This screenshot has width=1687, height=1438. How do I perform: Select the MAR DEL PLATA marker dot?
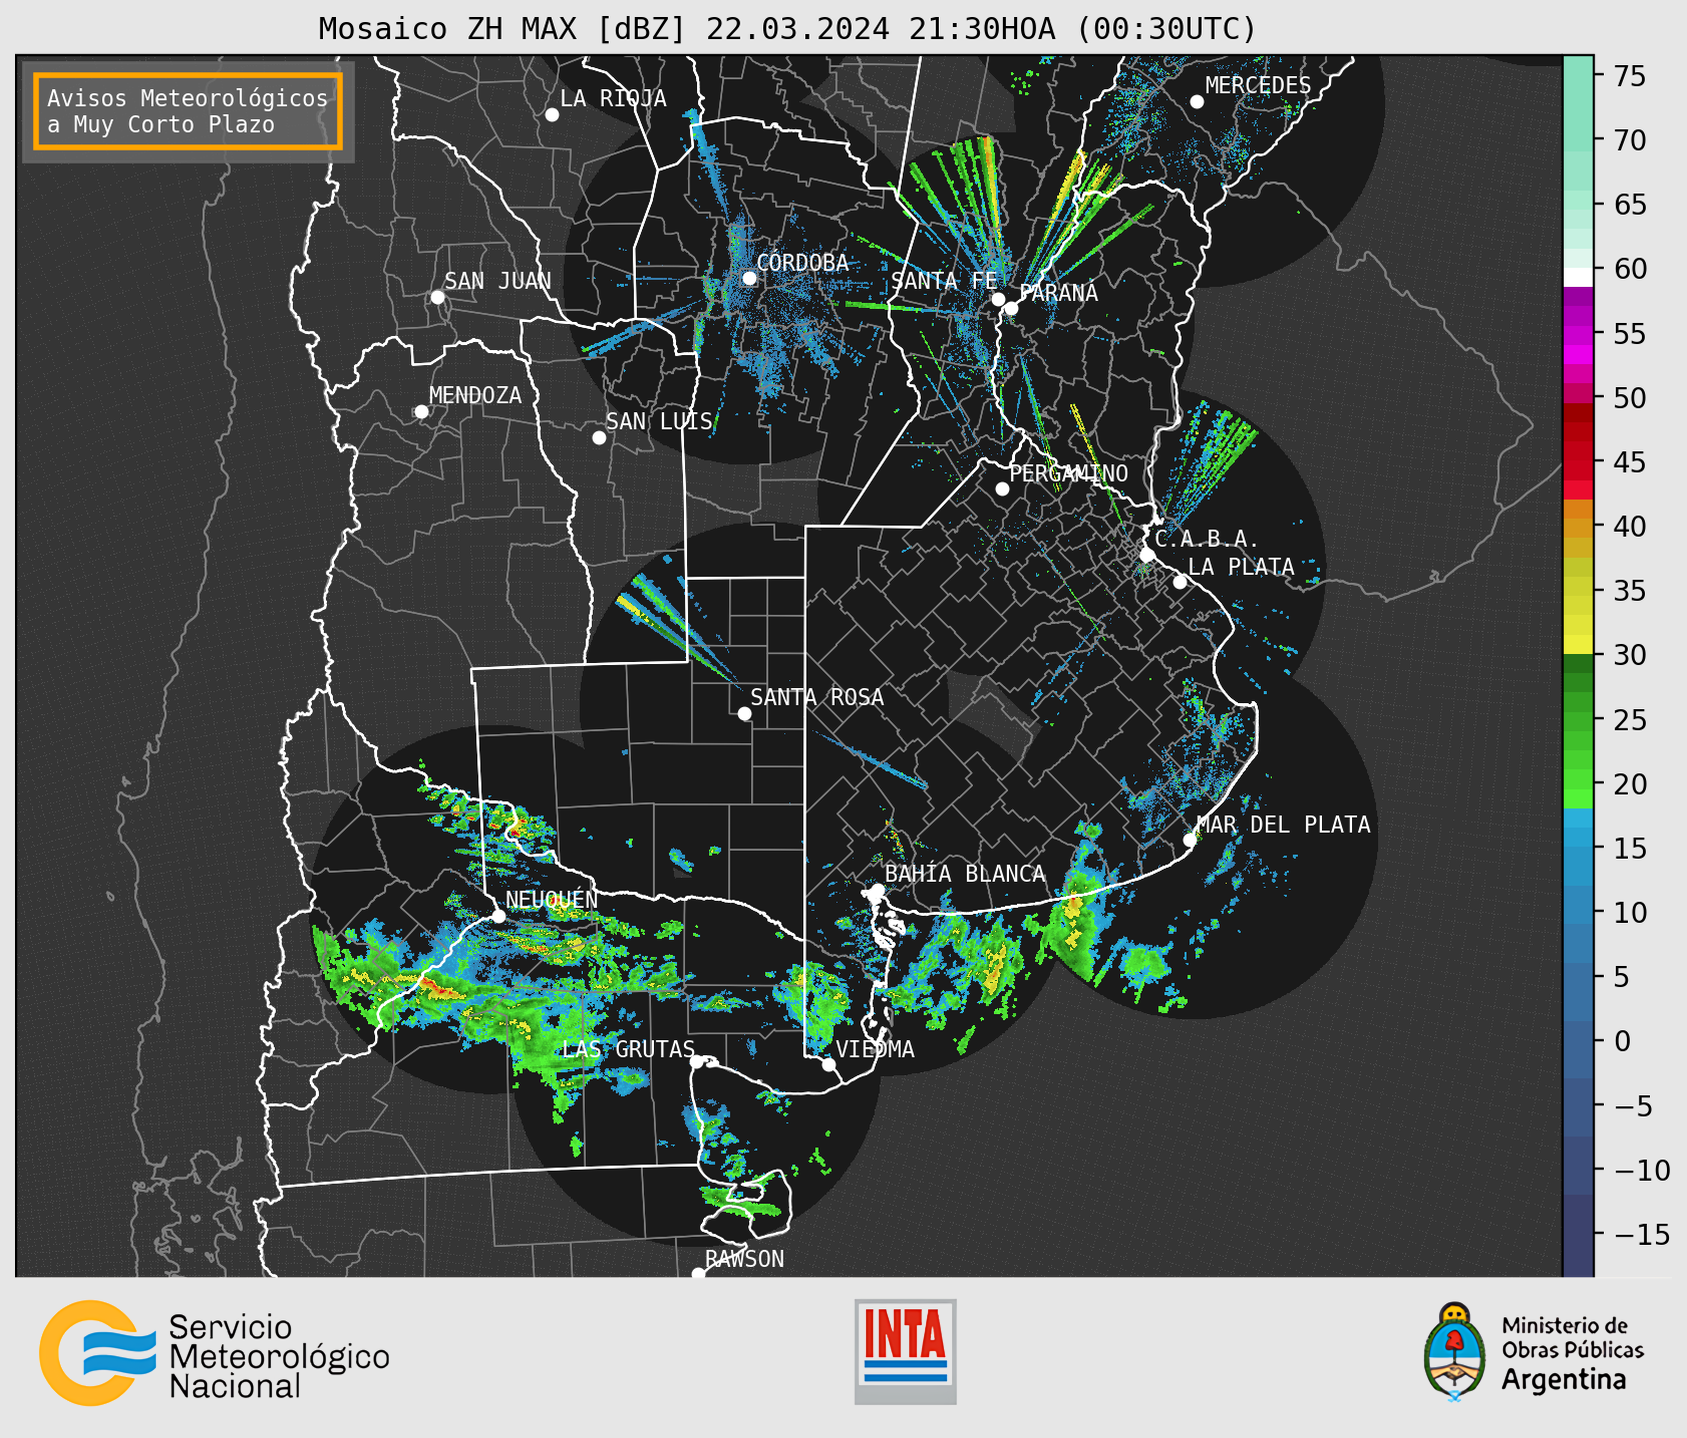click(x=1189, y=840)
